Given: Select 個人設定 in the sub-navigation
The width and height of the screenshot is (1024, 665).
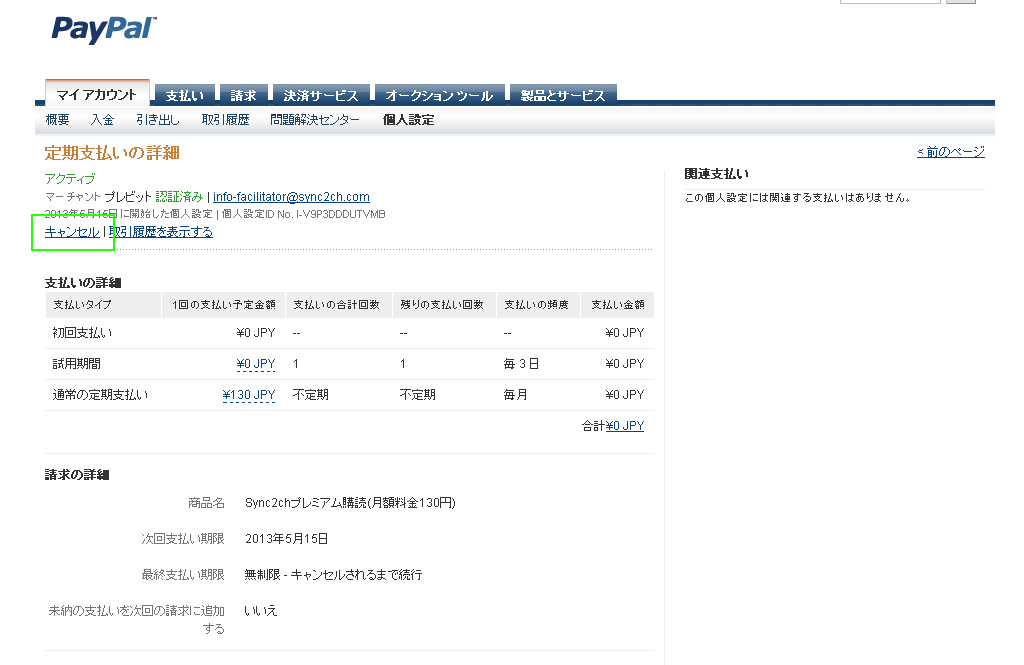Looking at the screenshot, I should tap(408, 120).
